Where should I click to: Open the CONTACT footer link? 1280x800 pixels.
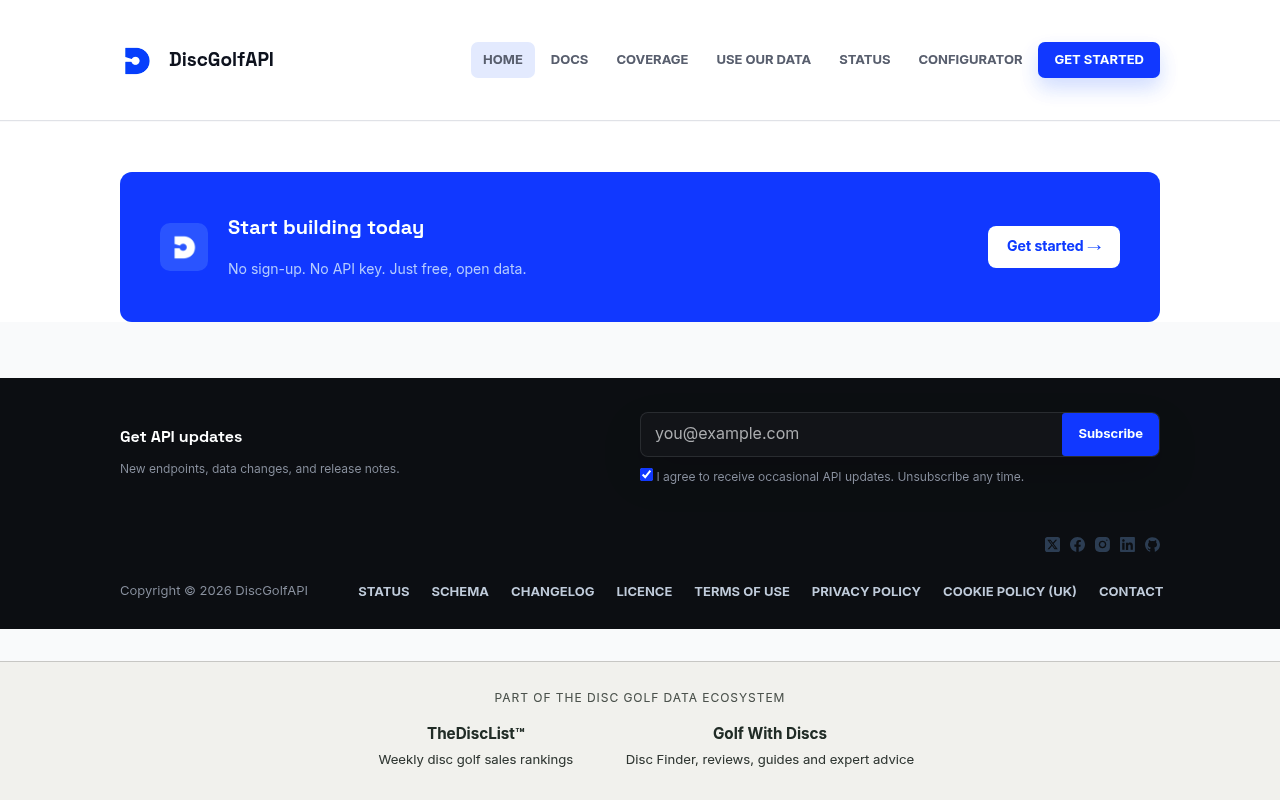(x=1131, y=592)
